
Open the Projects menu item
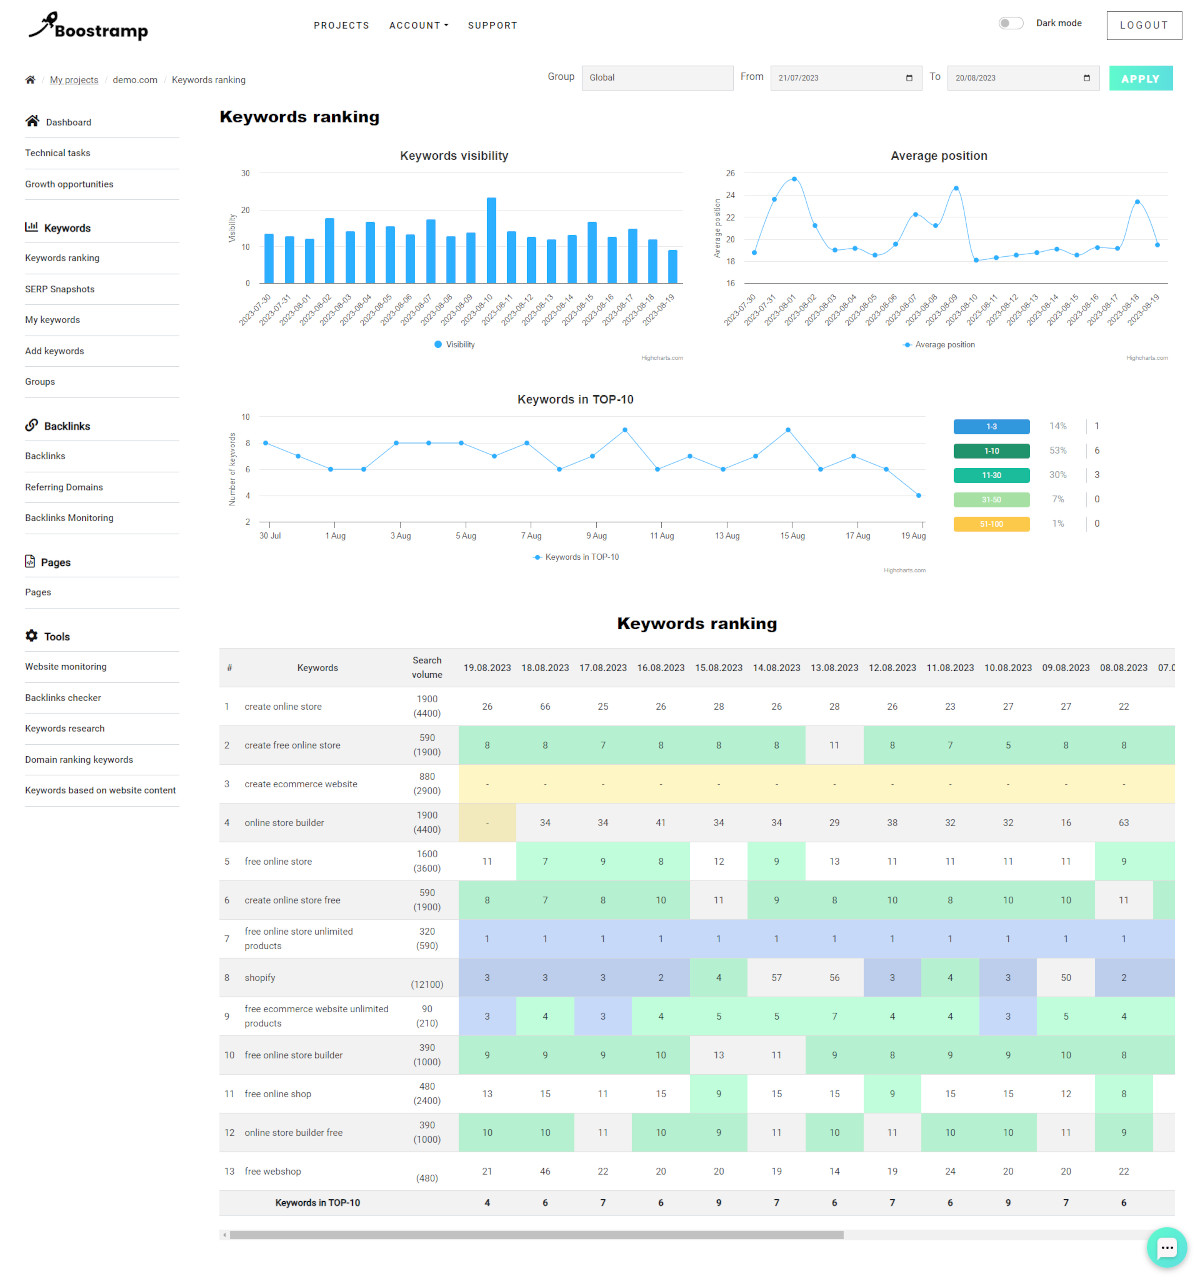click(x=341, y=26)
